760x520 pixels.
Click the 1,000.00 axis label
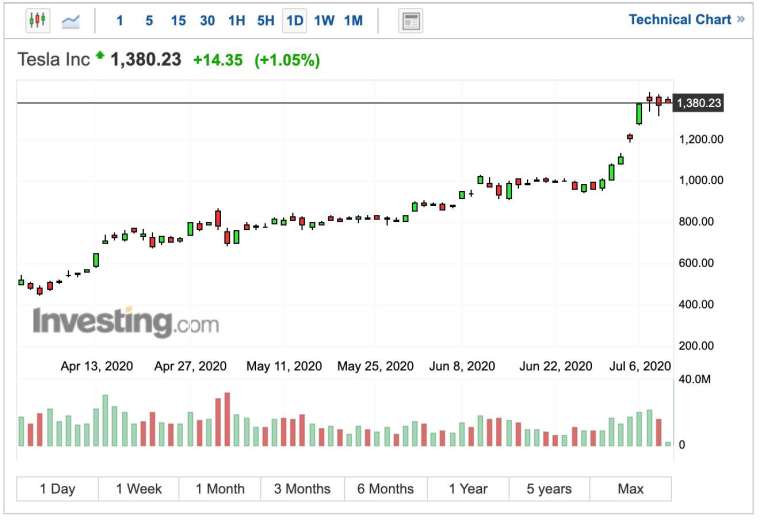(x=701, y=180)
